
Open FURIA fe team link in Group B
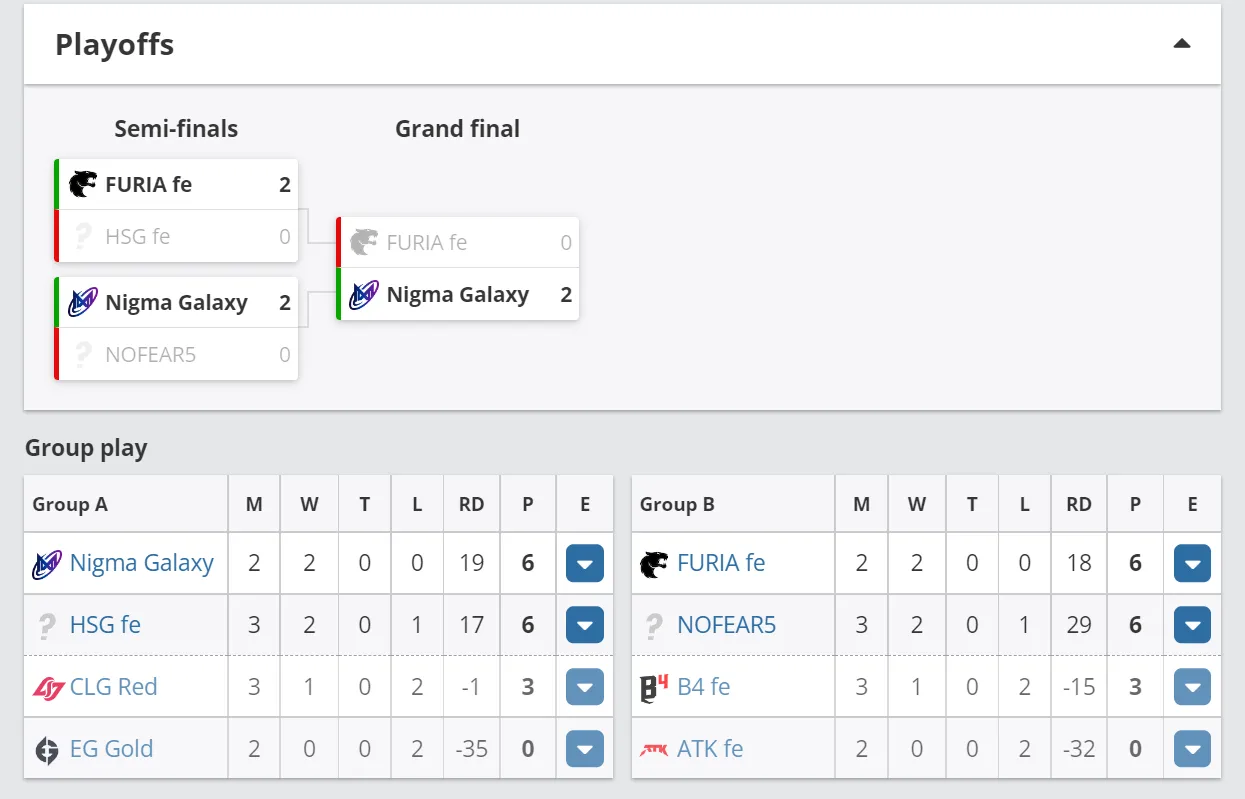point(721,563)
